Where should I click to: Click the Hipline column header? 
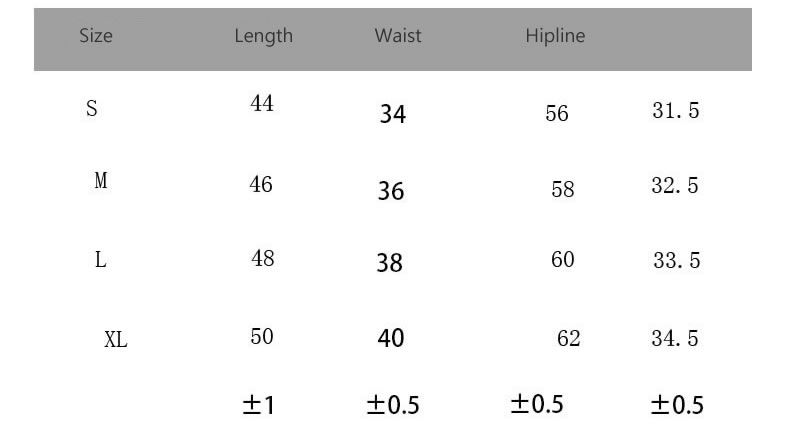point(555,36)
